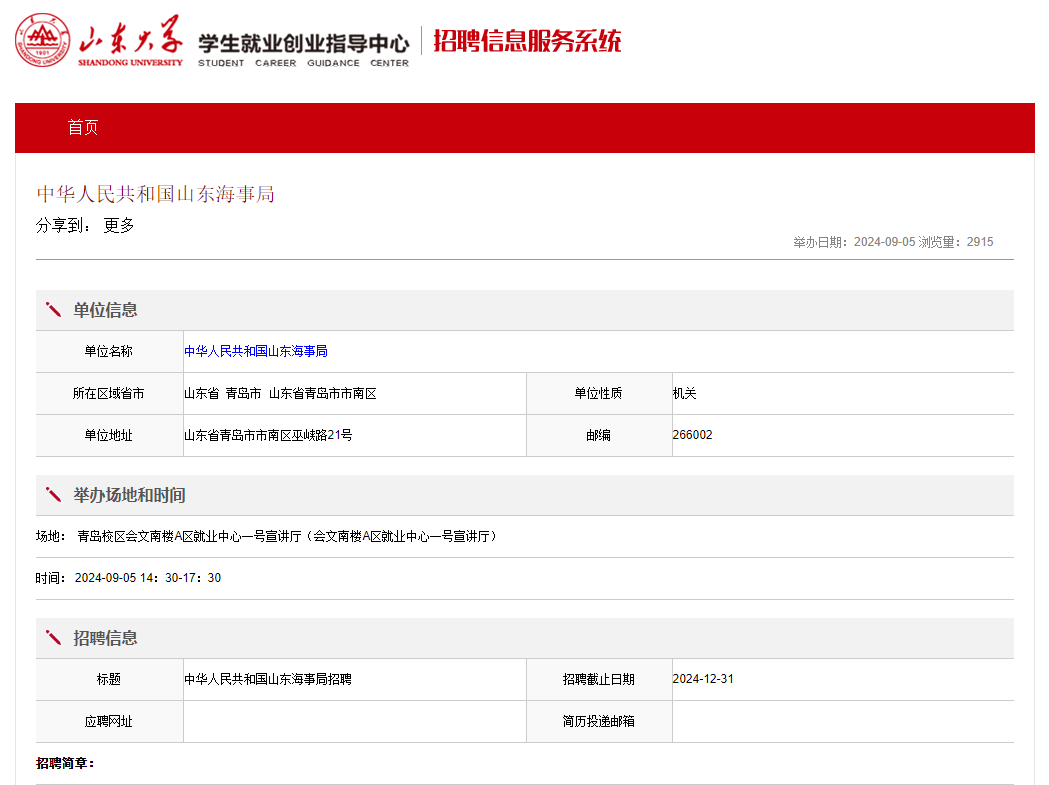This screenshot has width=1049, height=785.
Task: Click the postal code 266002
Action: pyautogui.click(x=692, y=435)
